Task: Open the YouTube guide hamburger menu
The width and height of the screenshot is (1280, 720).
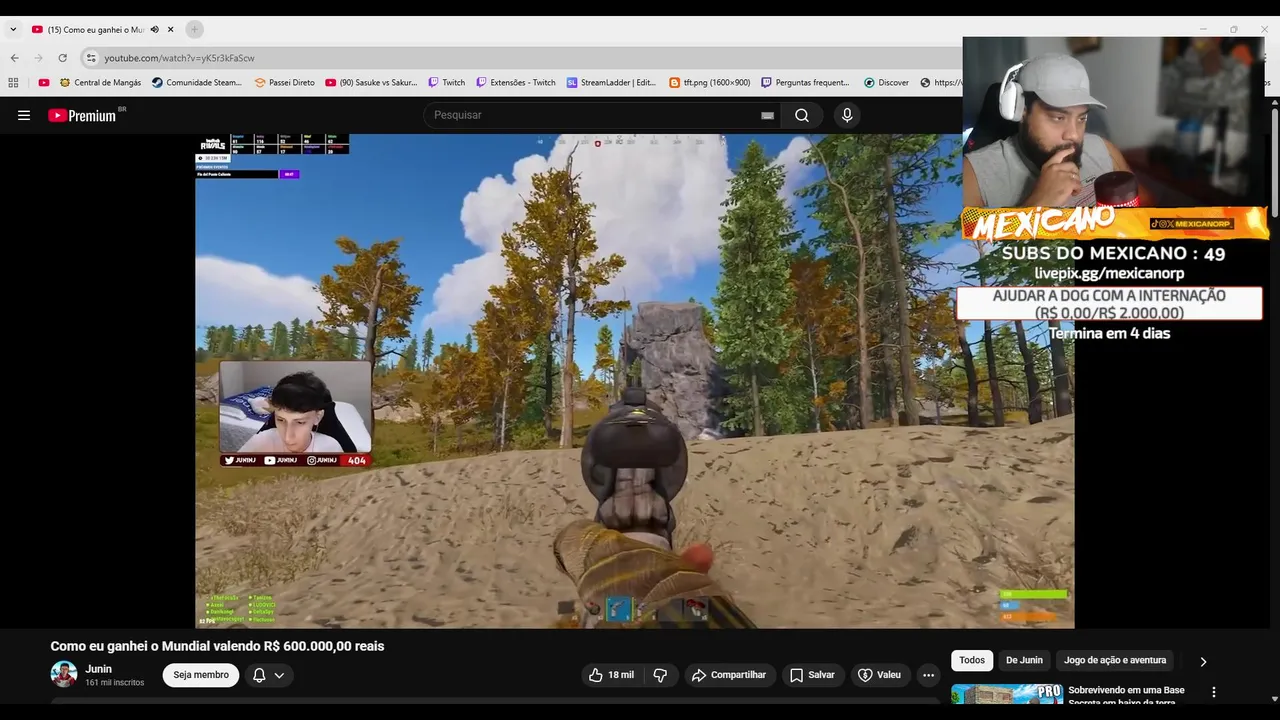Action: (x=24, y=115)
